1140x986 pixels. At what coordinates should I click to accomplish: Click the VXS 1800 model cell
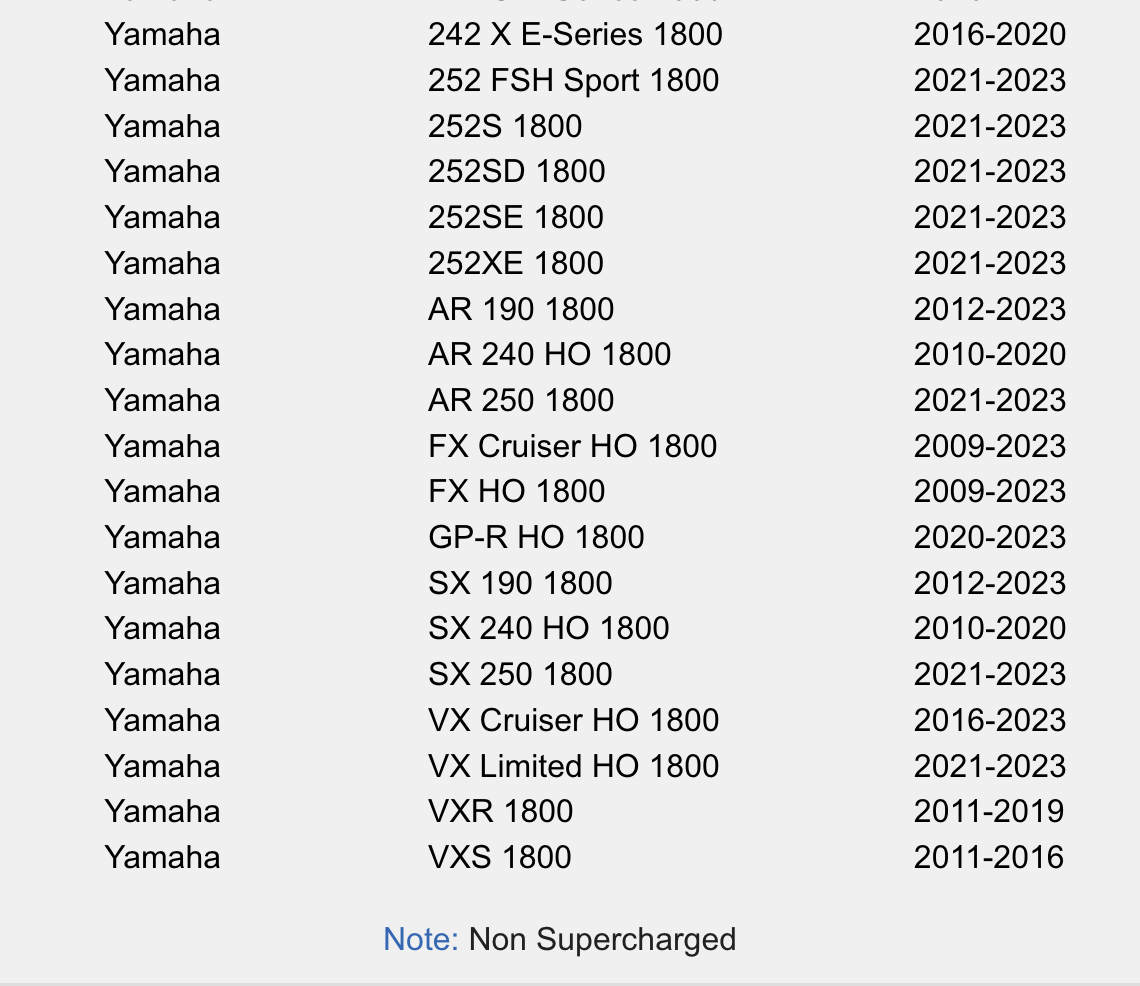click(499, 858)
